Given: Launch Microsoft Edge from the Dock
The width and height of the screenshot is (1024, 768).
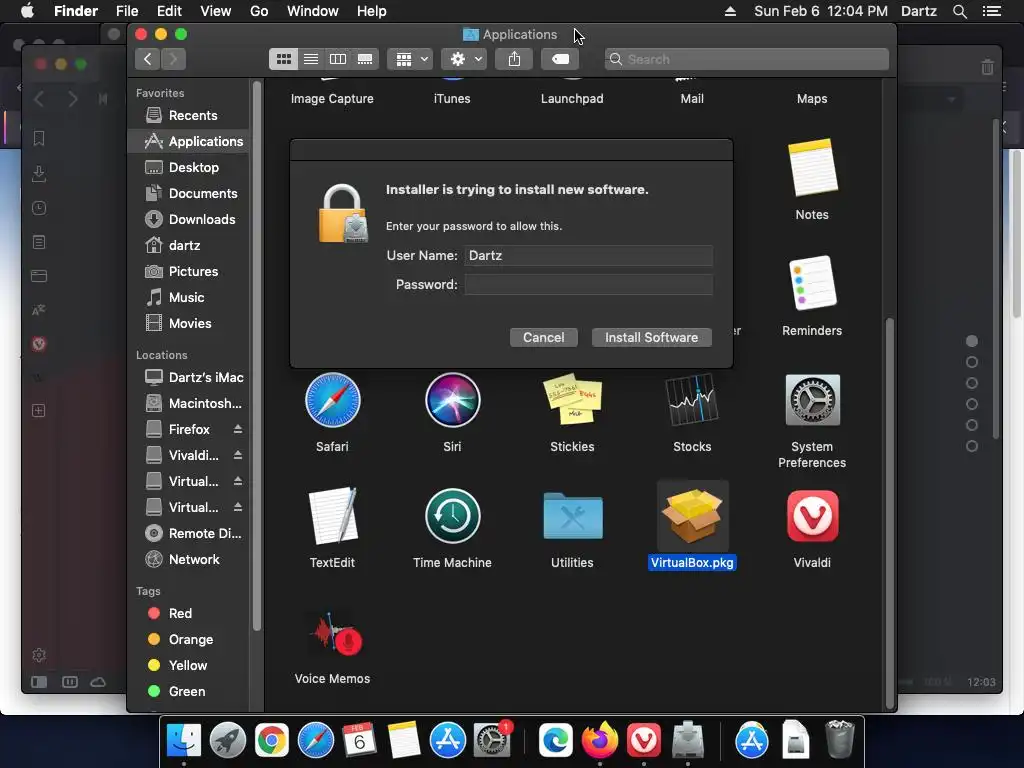Looking at the screenshot, I should pos(556,740).
